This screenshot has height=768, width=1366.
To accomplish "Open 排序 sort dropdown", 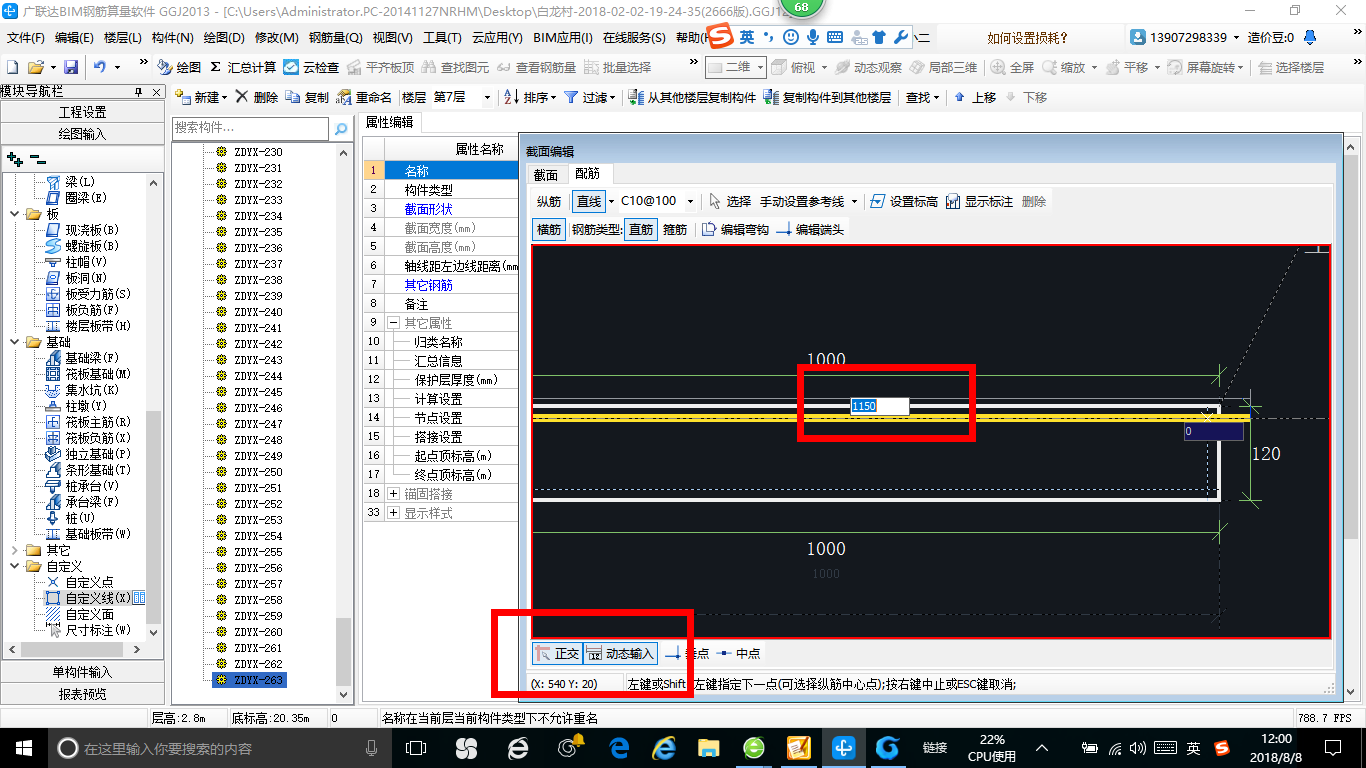I will pyautogui.click(x=553, y=97).
